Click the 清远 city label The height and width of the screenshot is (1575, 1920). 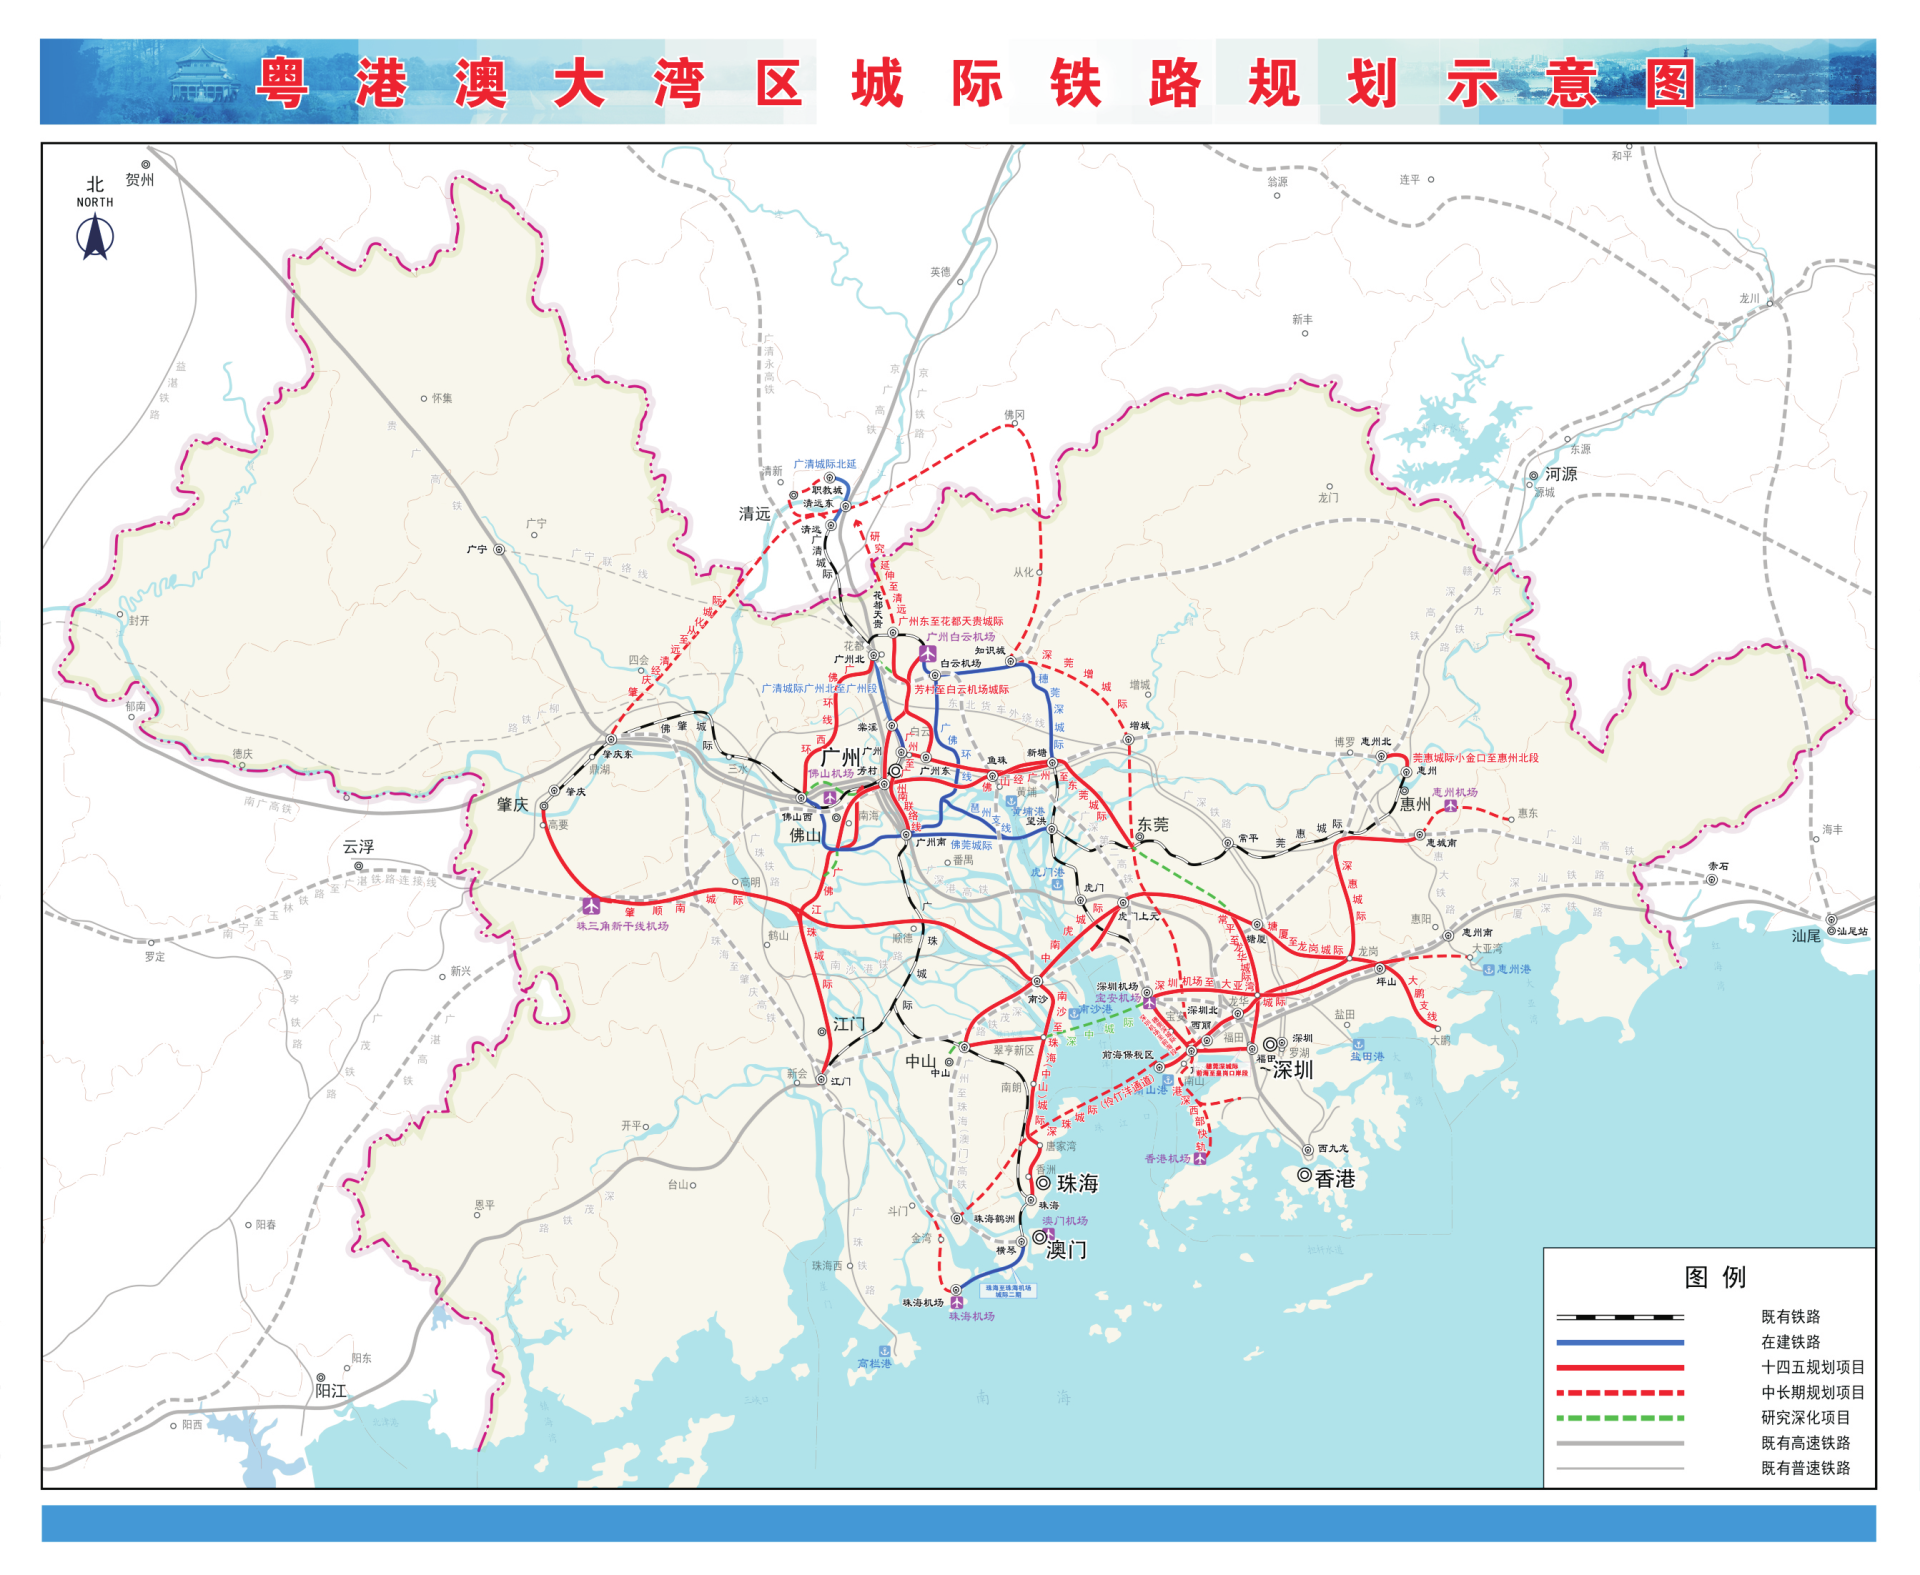(754, 514)
